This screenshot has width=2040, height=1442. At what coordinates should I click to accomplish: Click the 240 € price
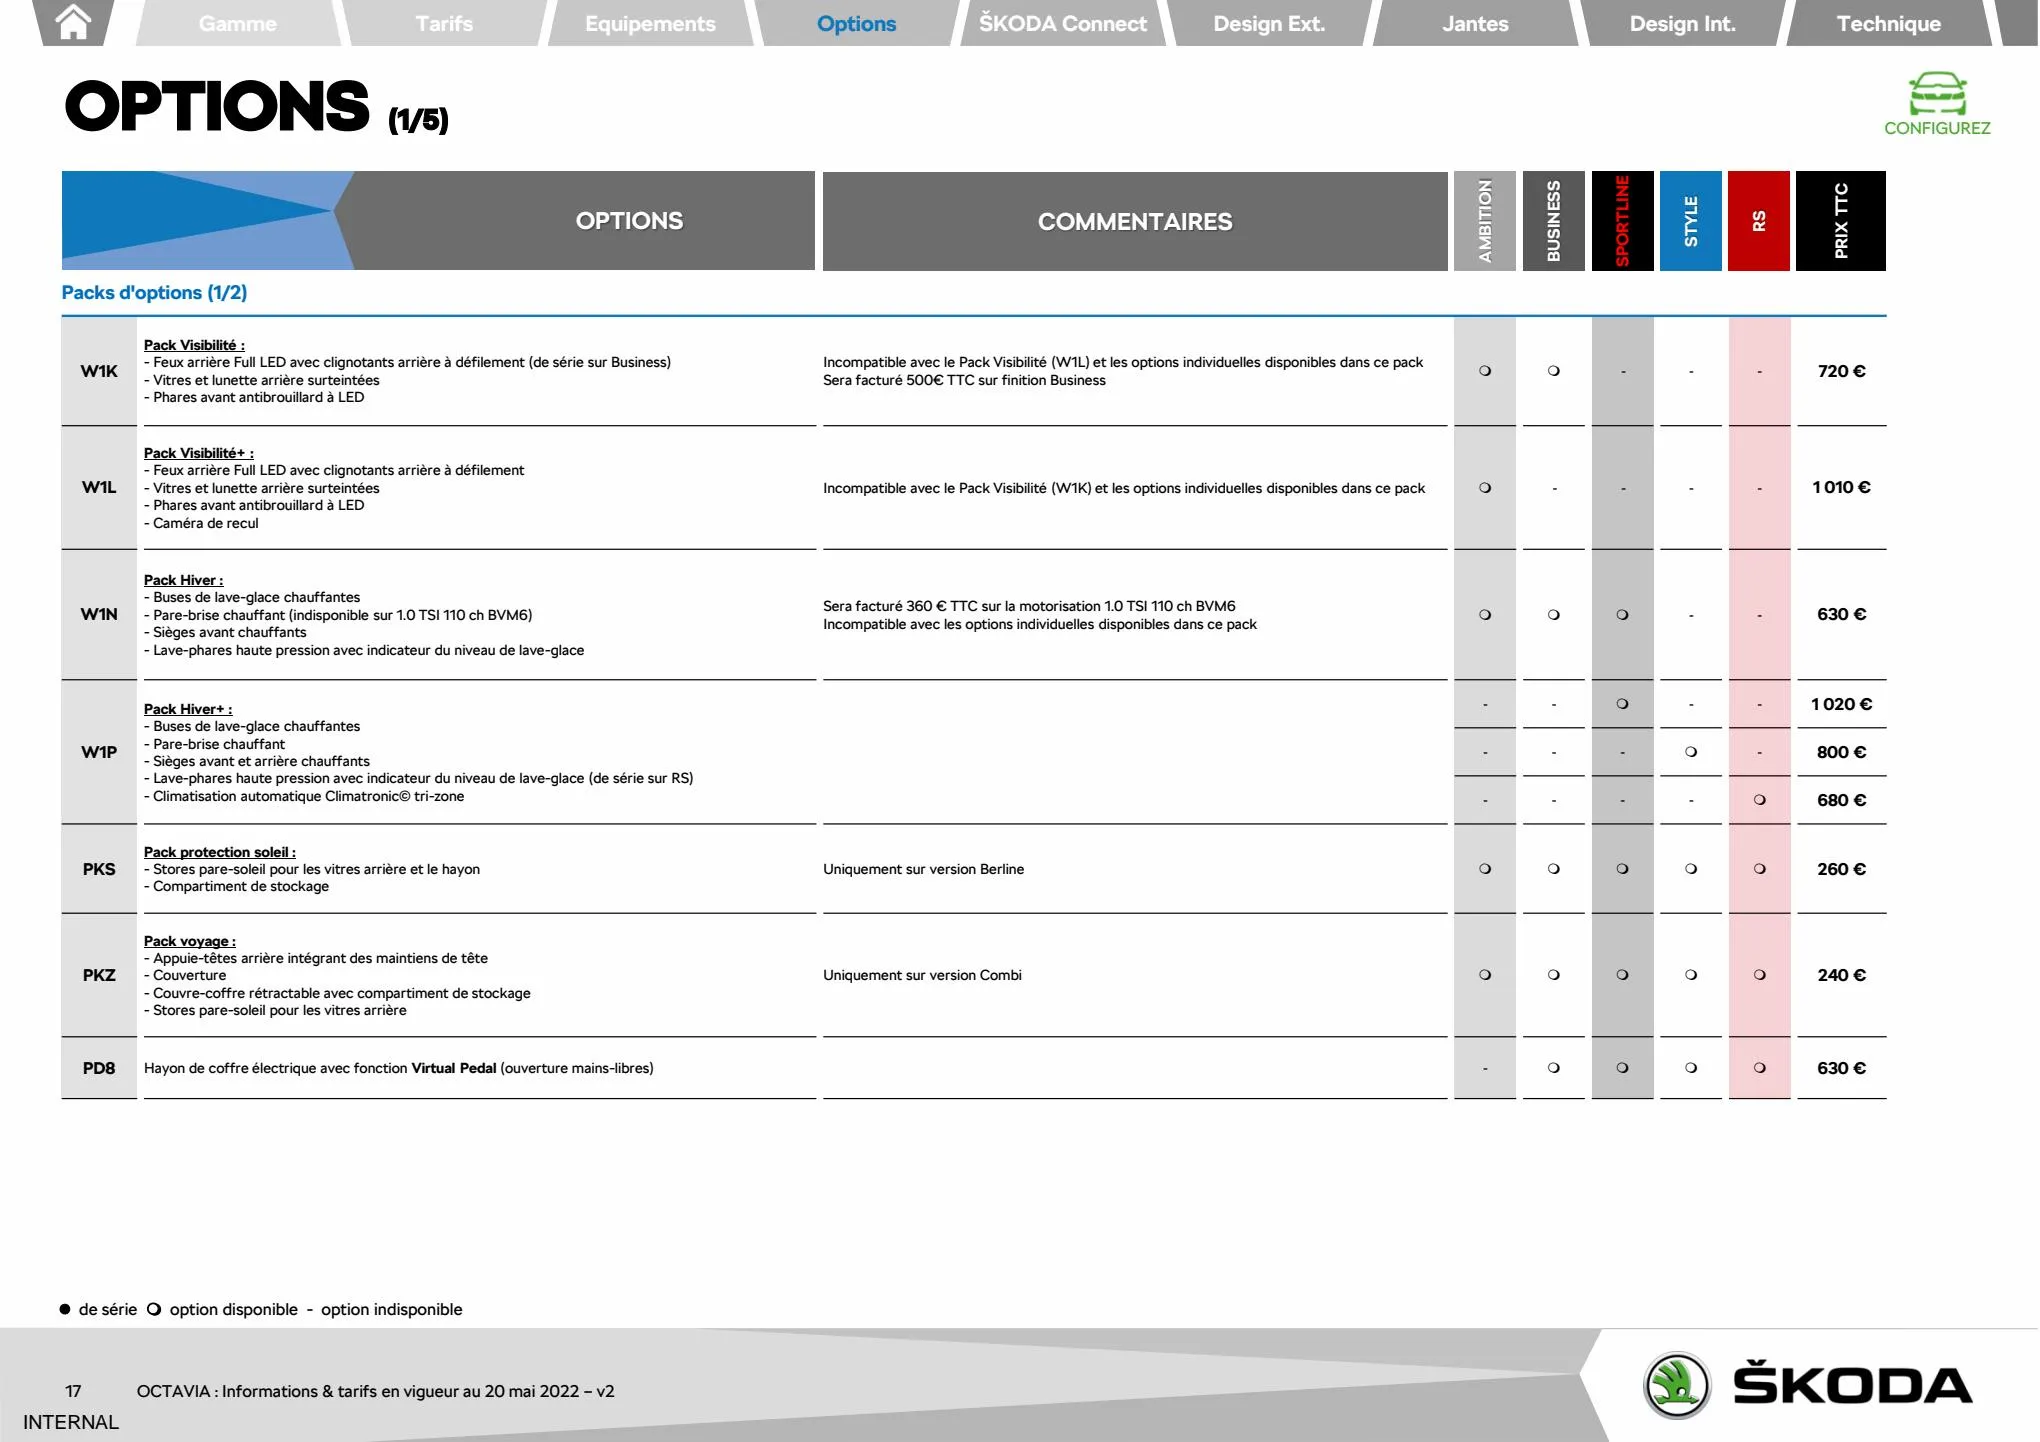pyautogui.click(x=1841, y=975)
